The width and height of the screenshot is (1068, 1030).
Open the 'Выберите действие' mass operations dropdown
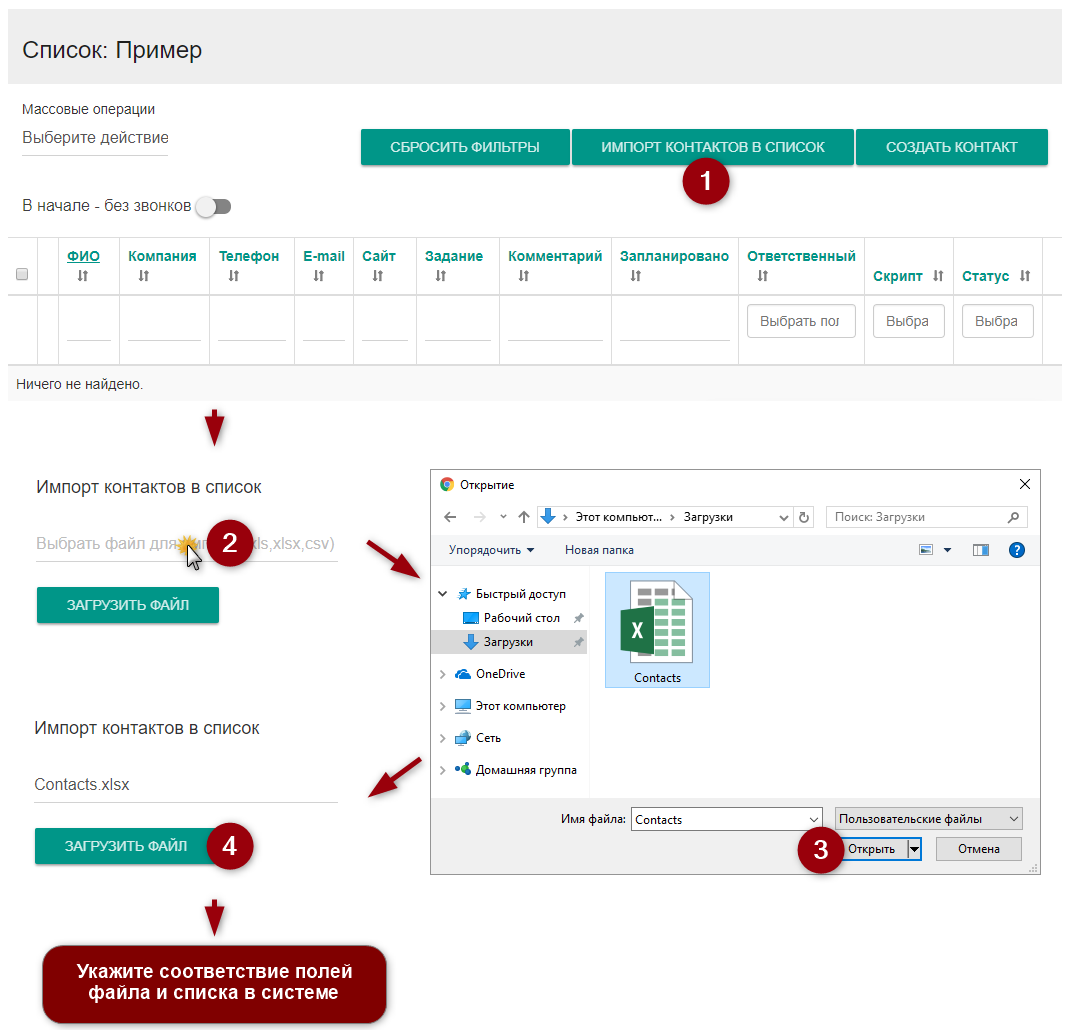95,138
